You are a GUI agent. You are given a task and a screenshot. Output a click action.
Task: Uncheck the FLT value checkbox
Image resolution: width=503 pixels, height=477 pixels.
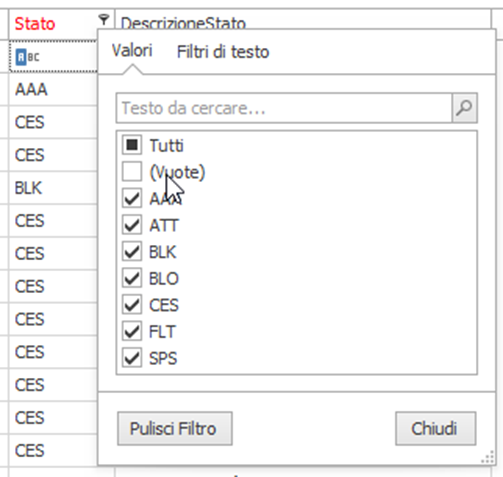pyautogui.click(x=132, y=331)
